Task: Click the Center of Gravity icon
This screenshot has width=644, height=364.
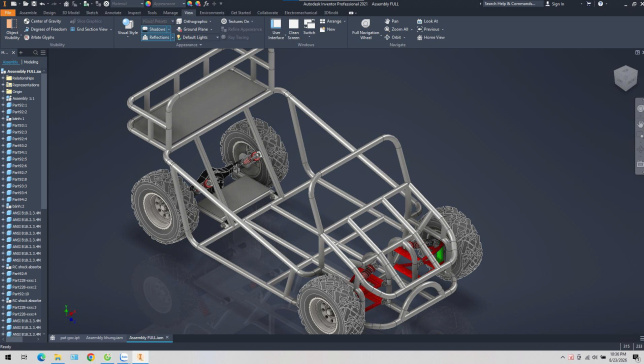Action: [x=27, y=21]
